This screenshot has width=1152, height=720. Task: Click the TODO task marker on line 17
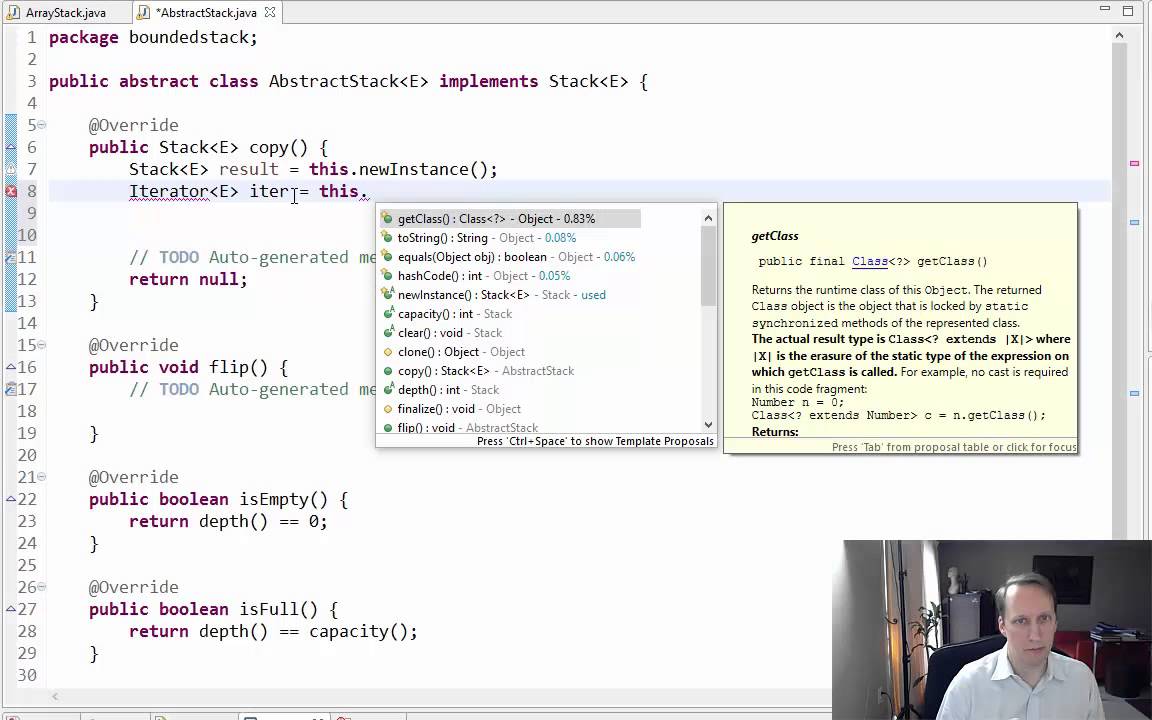click(11, 389)
